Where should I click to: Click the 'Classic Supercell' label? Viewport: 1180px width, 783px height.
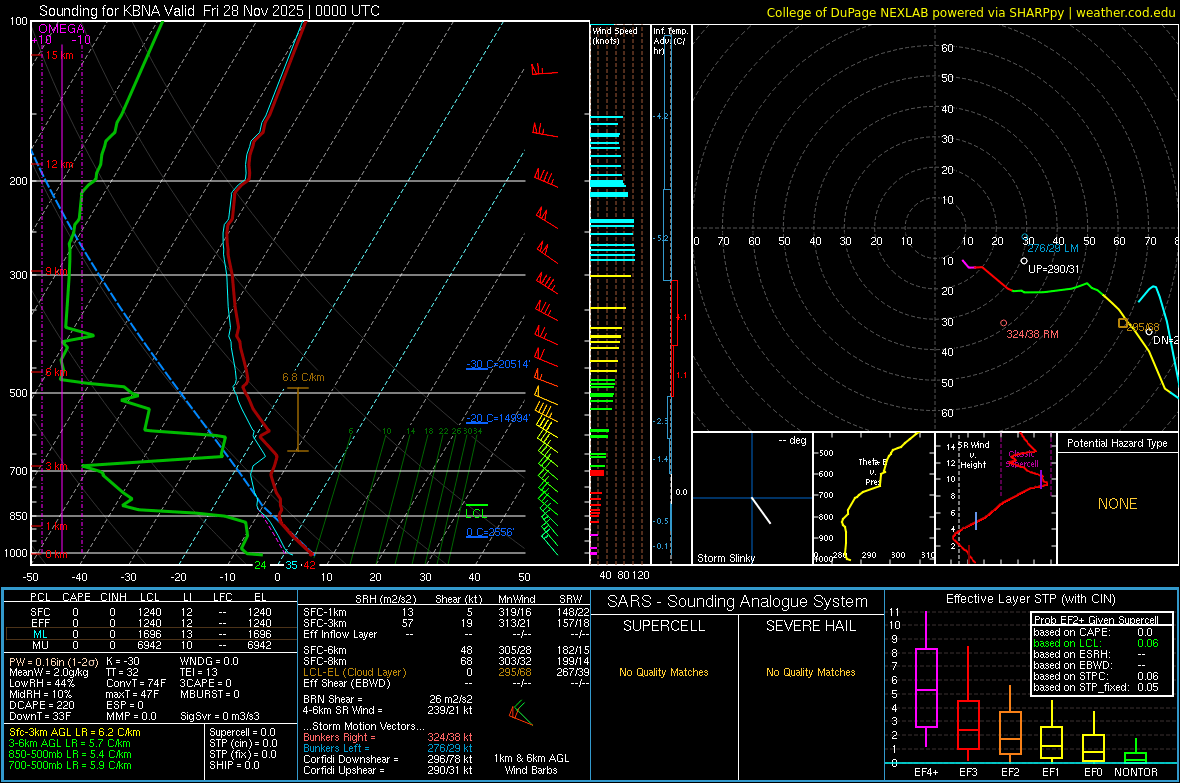coord(1022,459)
